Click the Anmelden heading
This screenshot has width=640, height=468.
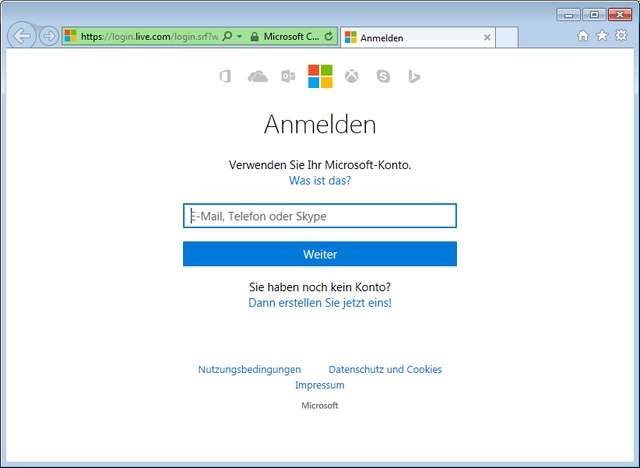320,124
